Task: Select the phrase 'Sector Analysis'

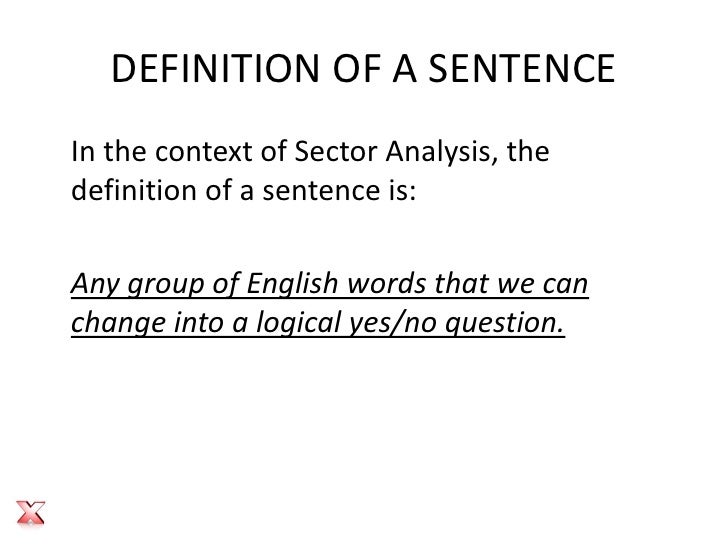Action: coord(392,152)
